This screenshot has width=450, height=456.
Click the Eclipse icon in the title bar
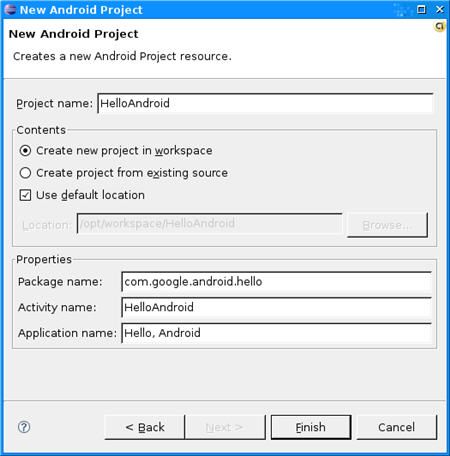click(10, 9)
